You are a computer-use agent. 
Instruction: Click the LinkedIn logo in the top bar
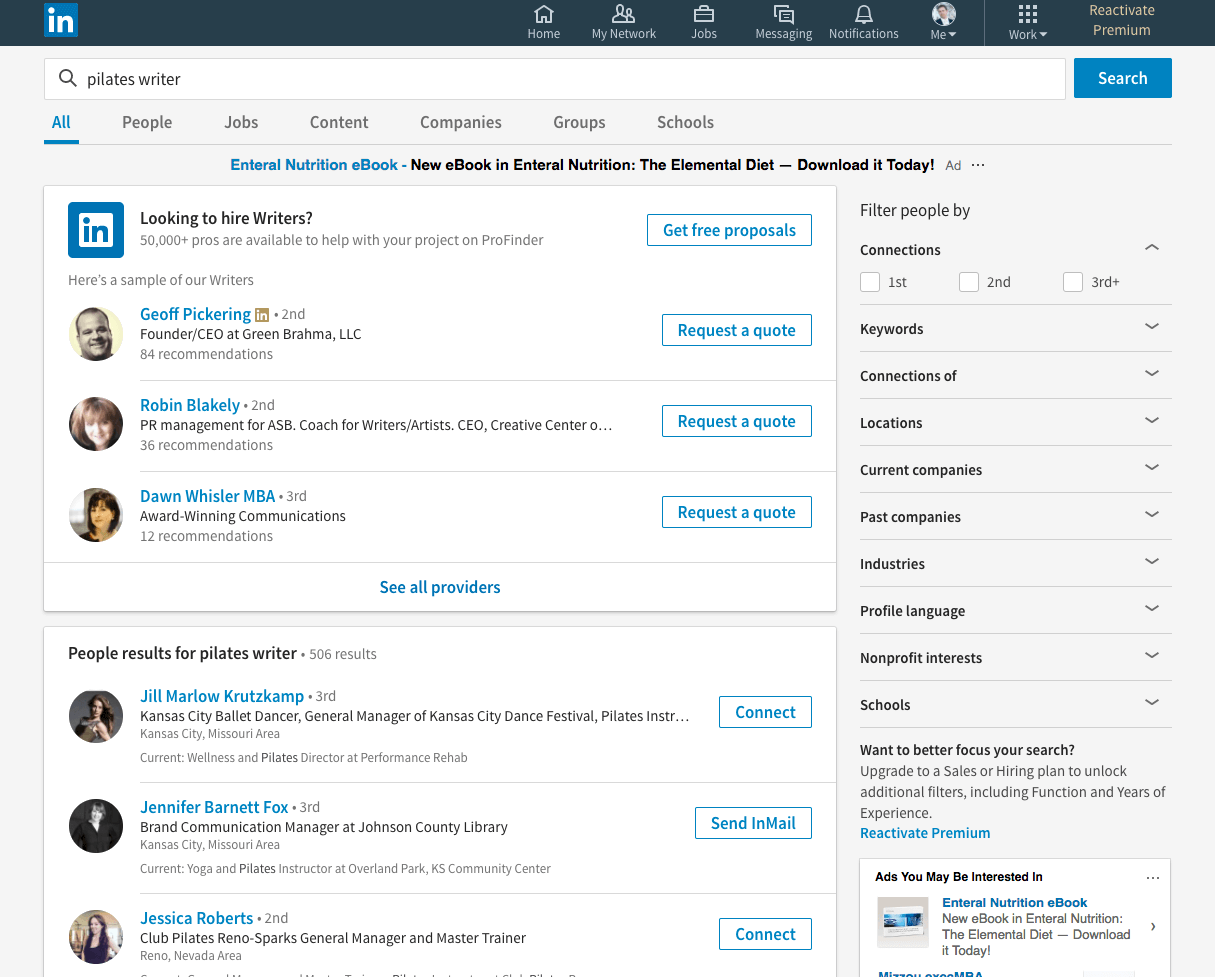click(61, 21)
